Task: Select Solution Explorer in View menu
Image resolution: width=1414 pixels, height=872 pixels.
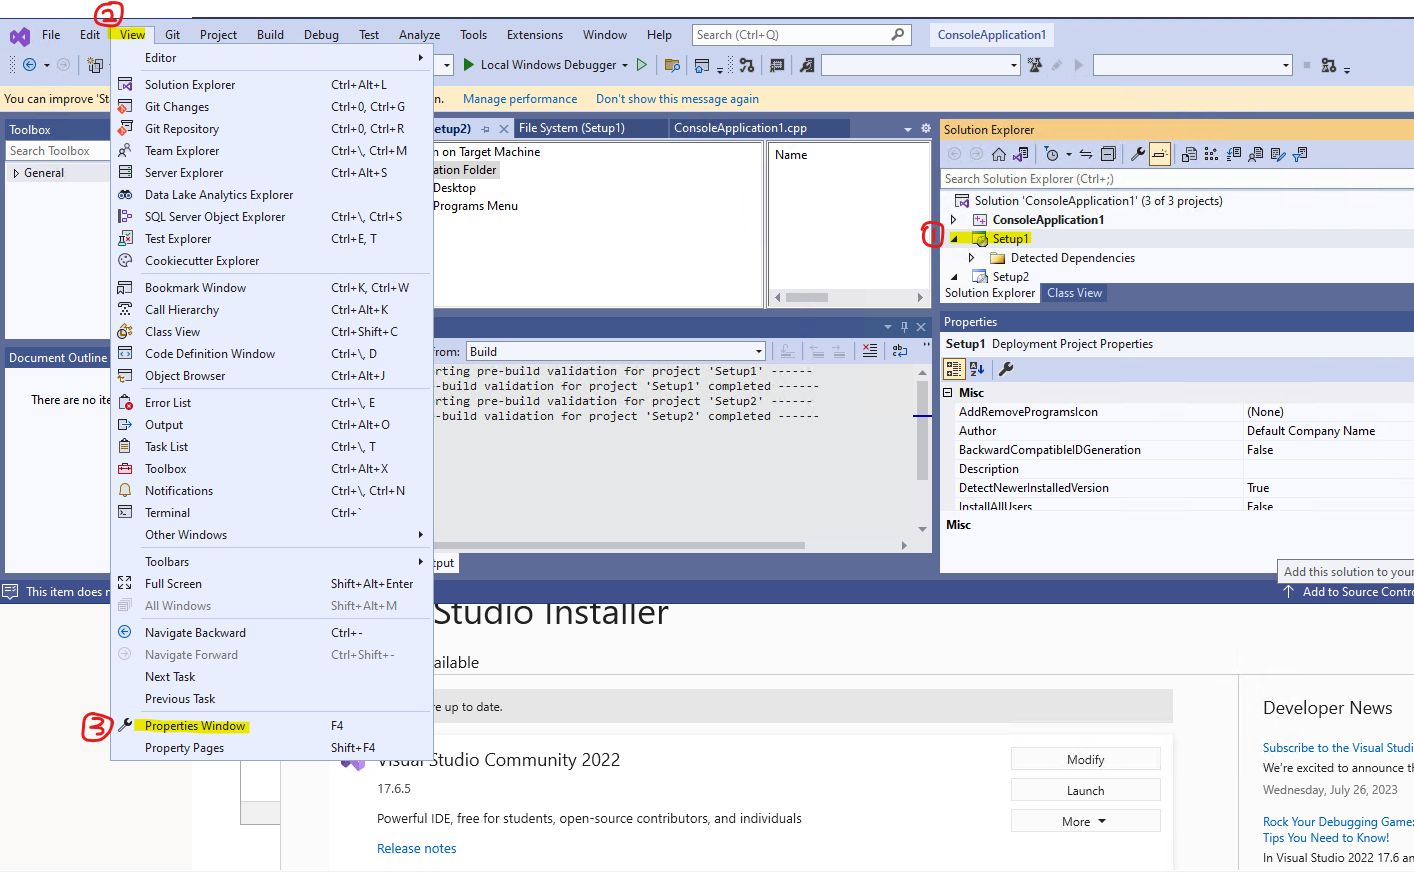Action: (271, 85)
